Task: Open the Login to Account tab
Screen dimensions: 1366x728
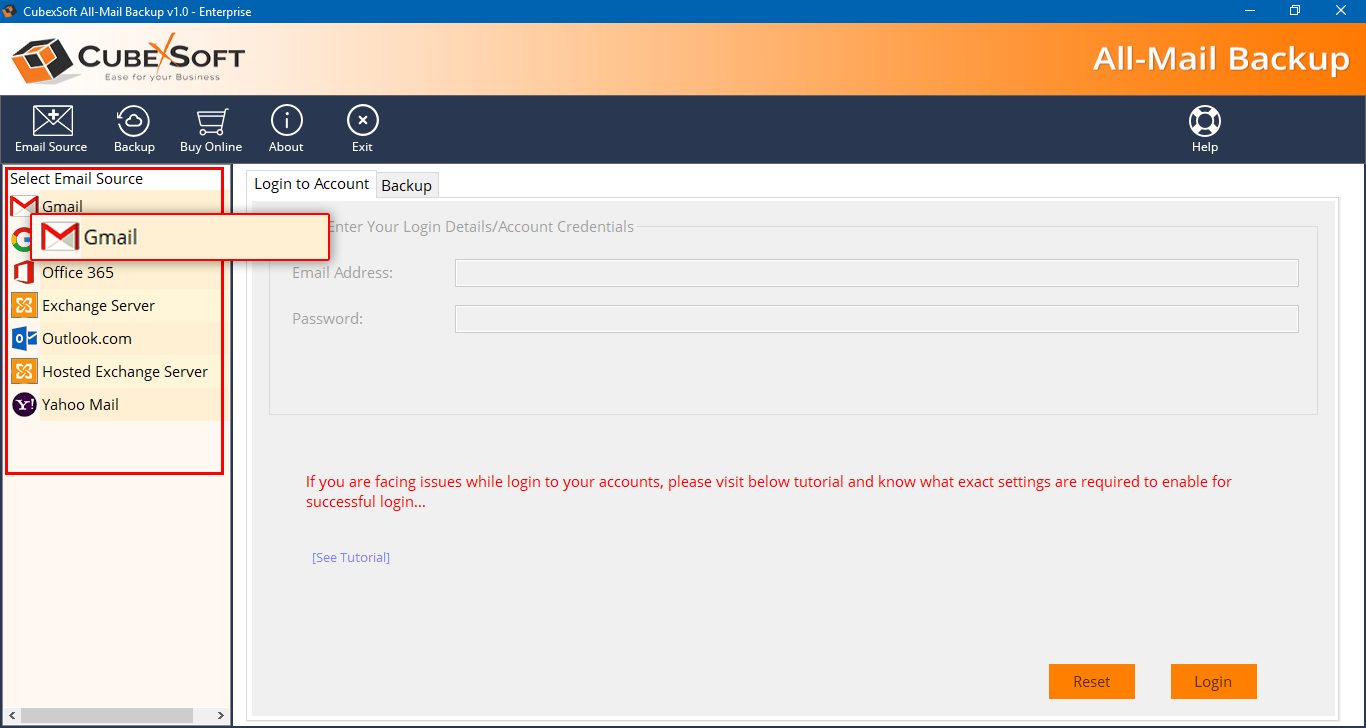Action: click(x=311, y=184)
